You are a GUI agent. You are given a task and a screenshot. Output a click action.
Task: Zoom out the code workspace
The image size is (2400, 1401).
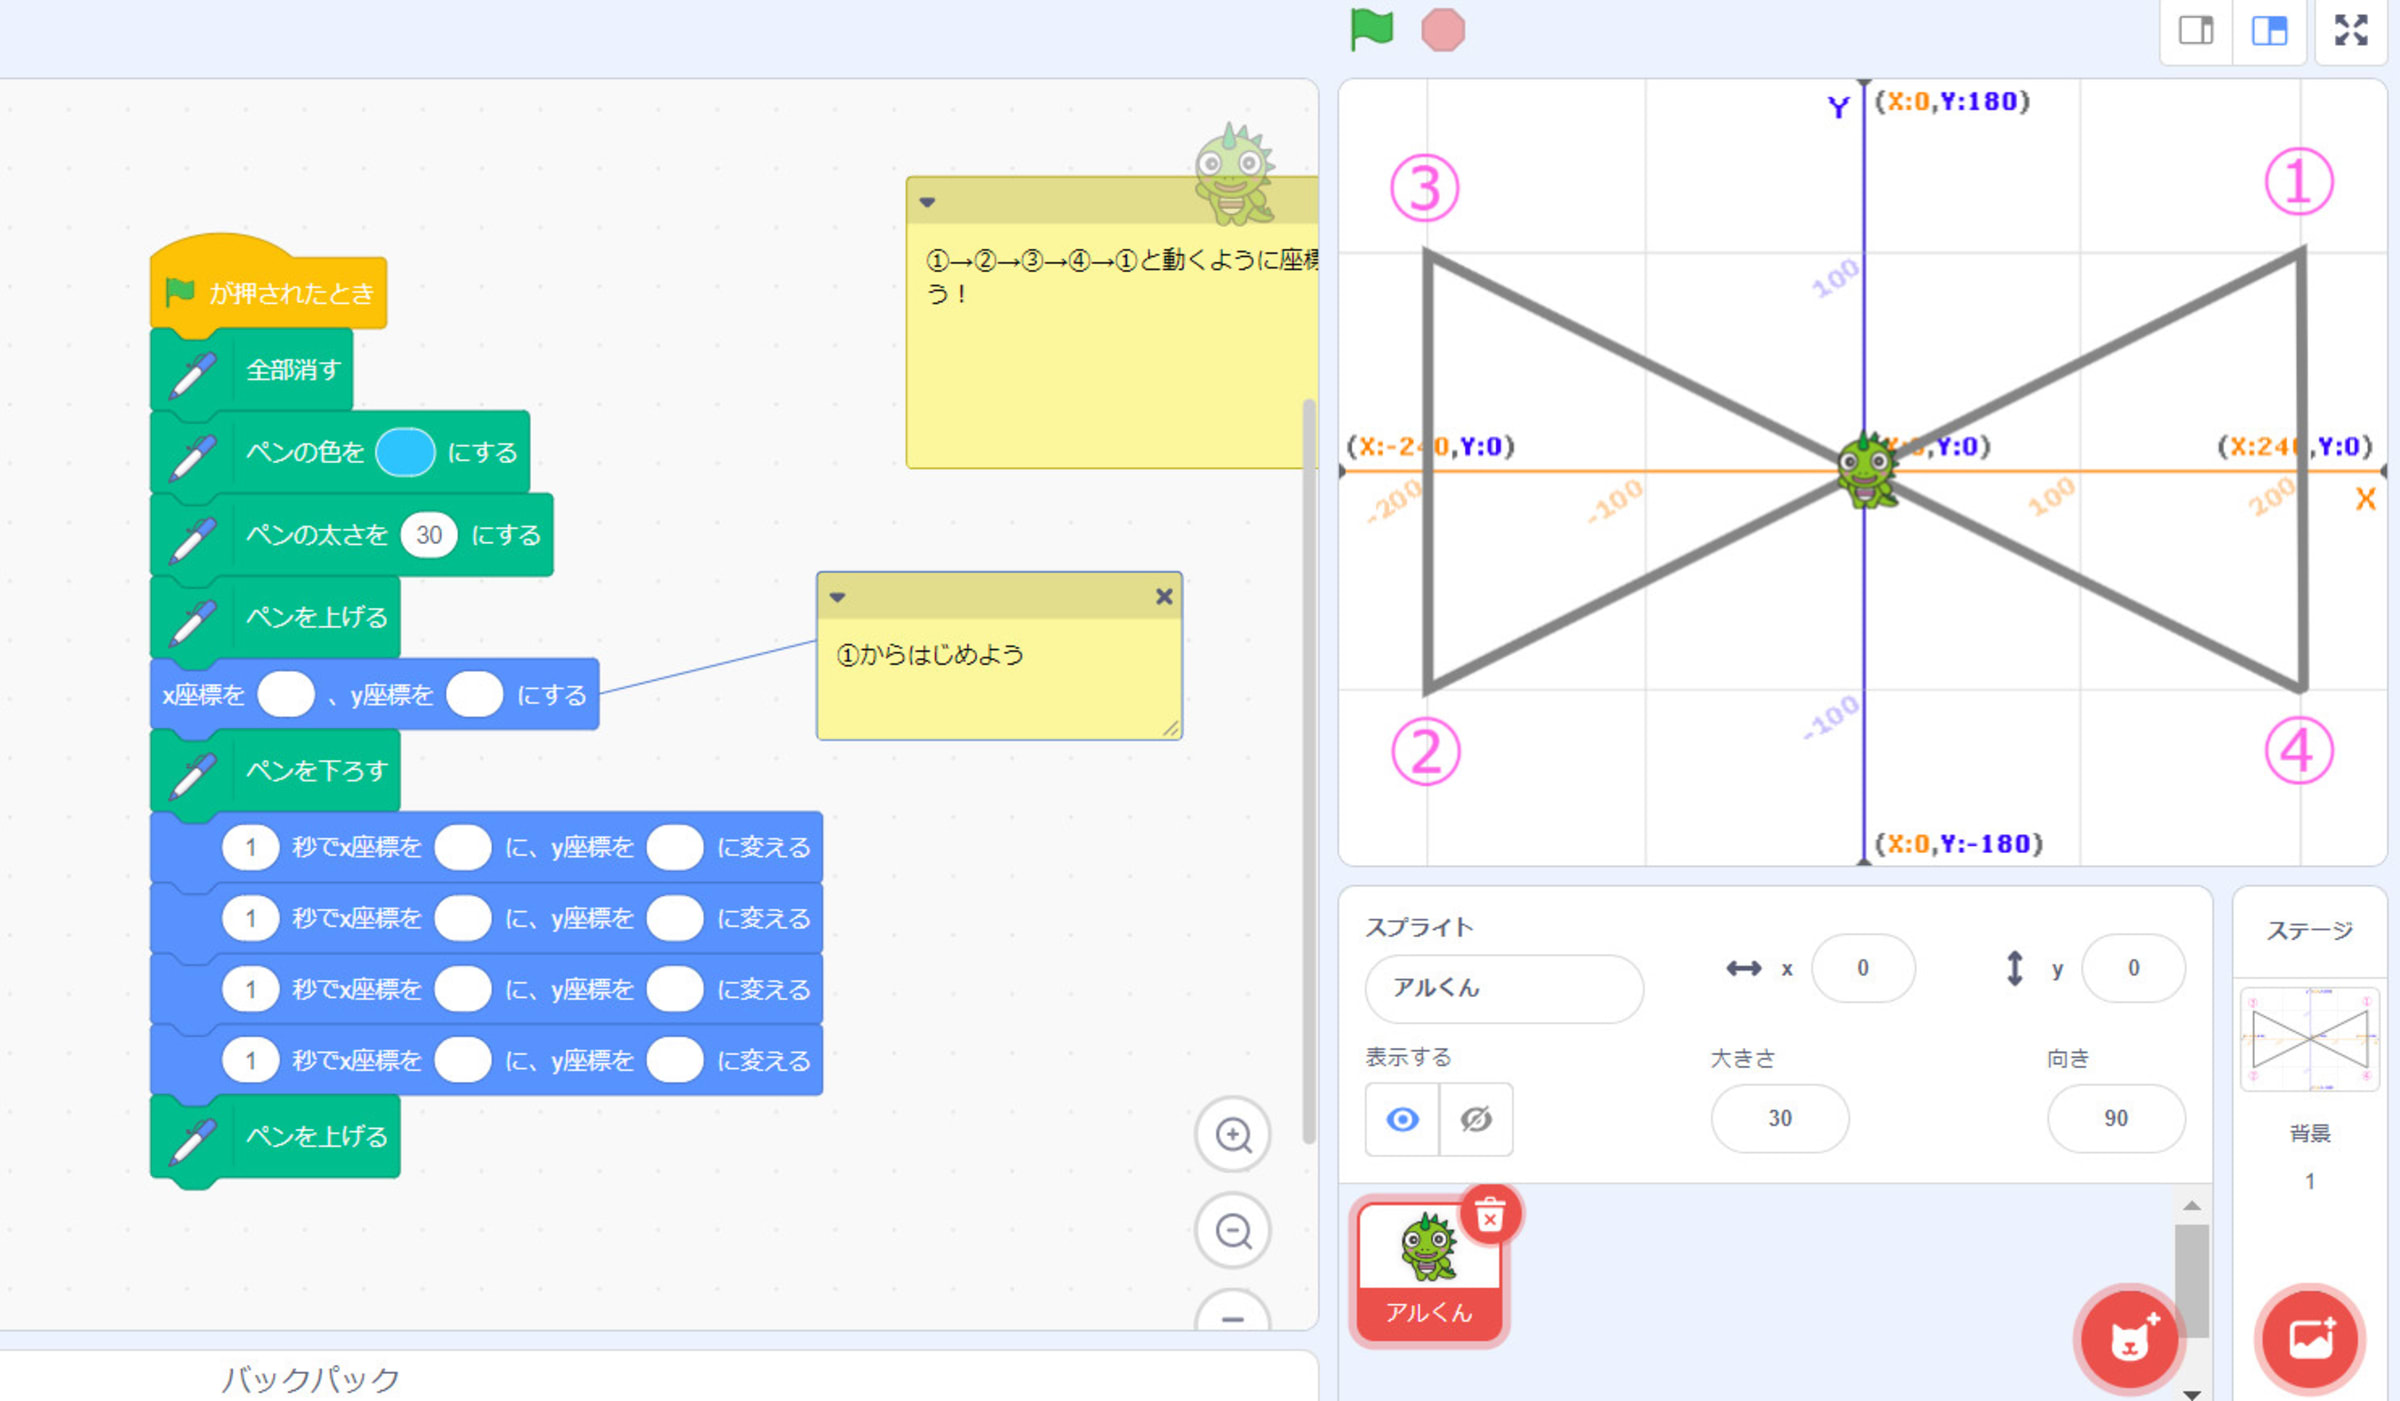[x=1232, y=1231]
